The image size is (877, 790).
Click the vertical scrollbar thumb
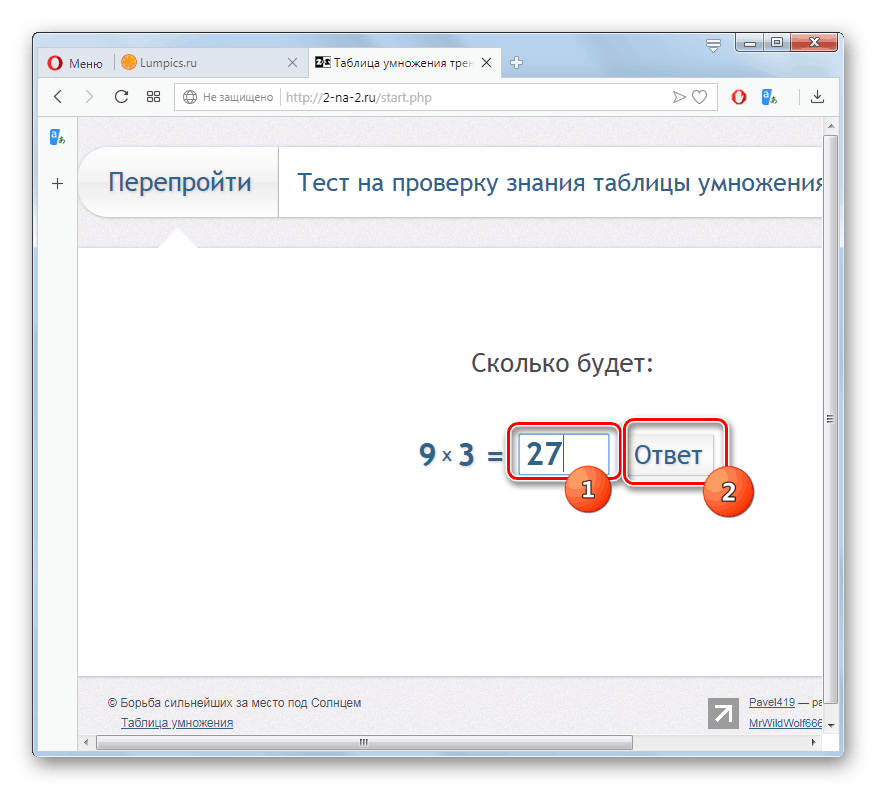pos(831,418)
